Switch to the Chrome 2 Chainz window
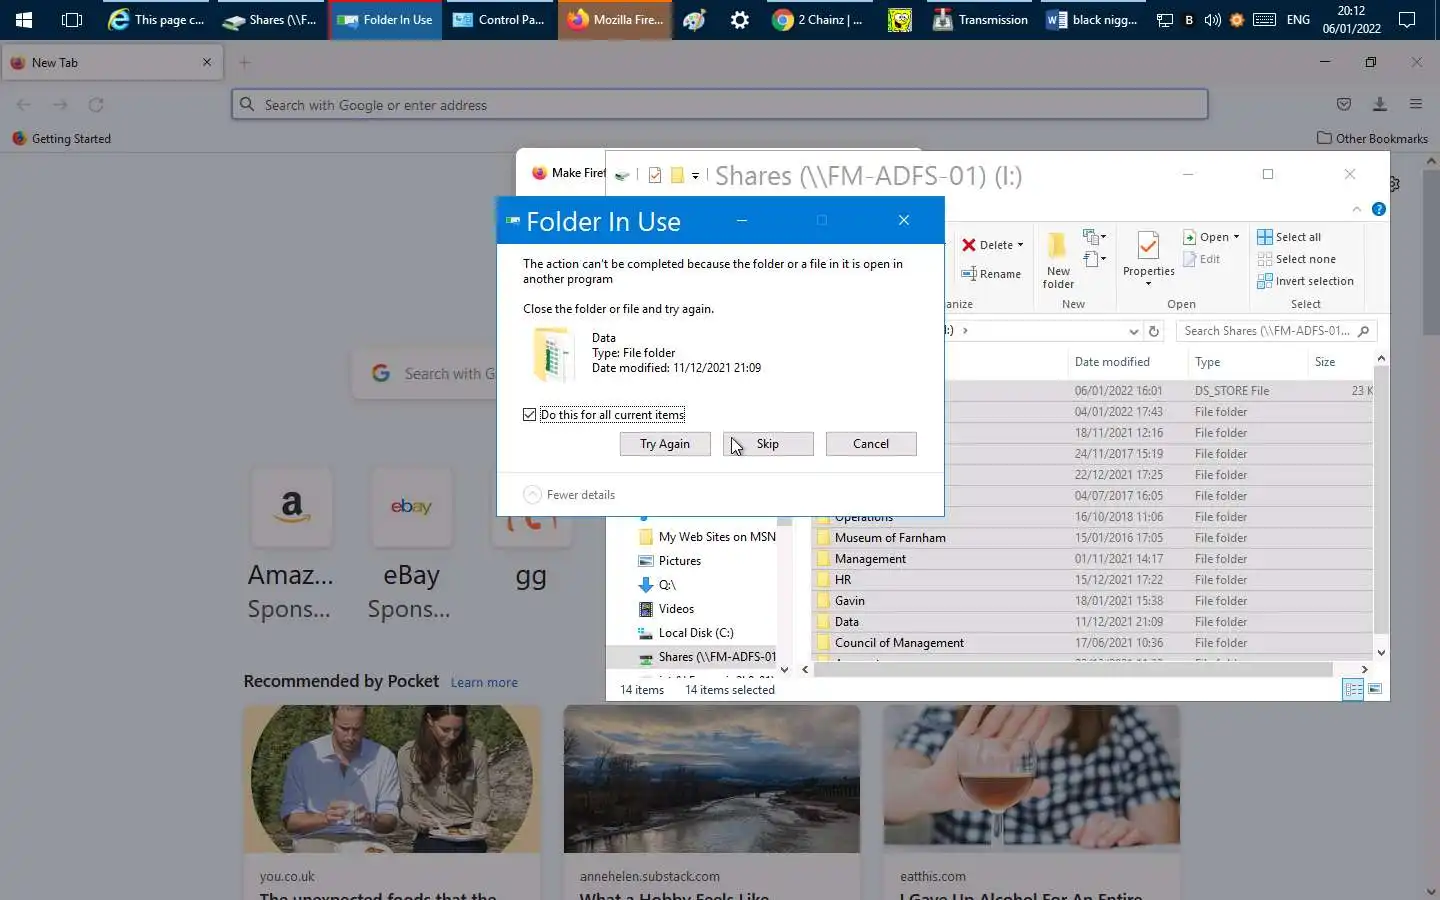 click(819, 19)
